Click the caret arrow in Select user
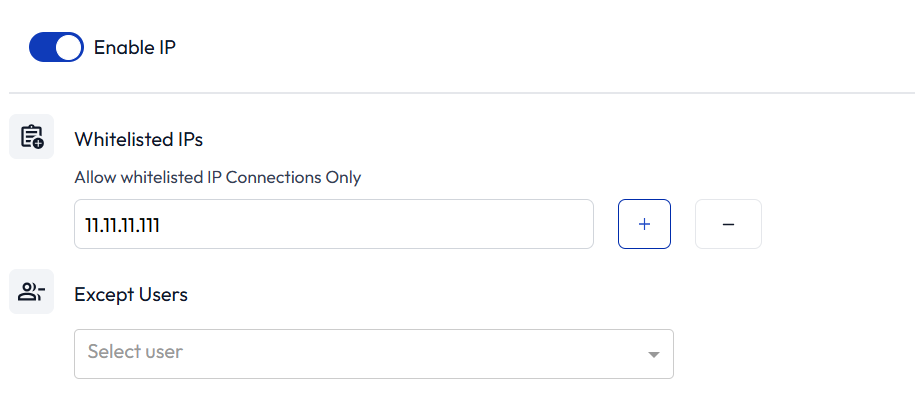Viewport: 918px width, 411px height. pyautogui.click(x=654, y=355)
